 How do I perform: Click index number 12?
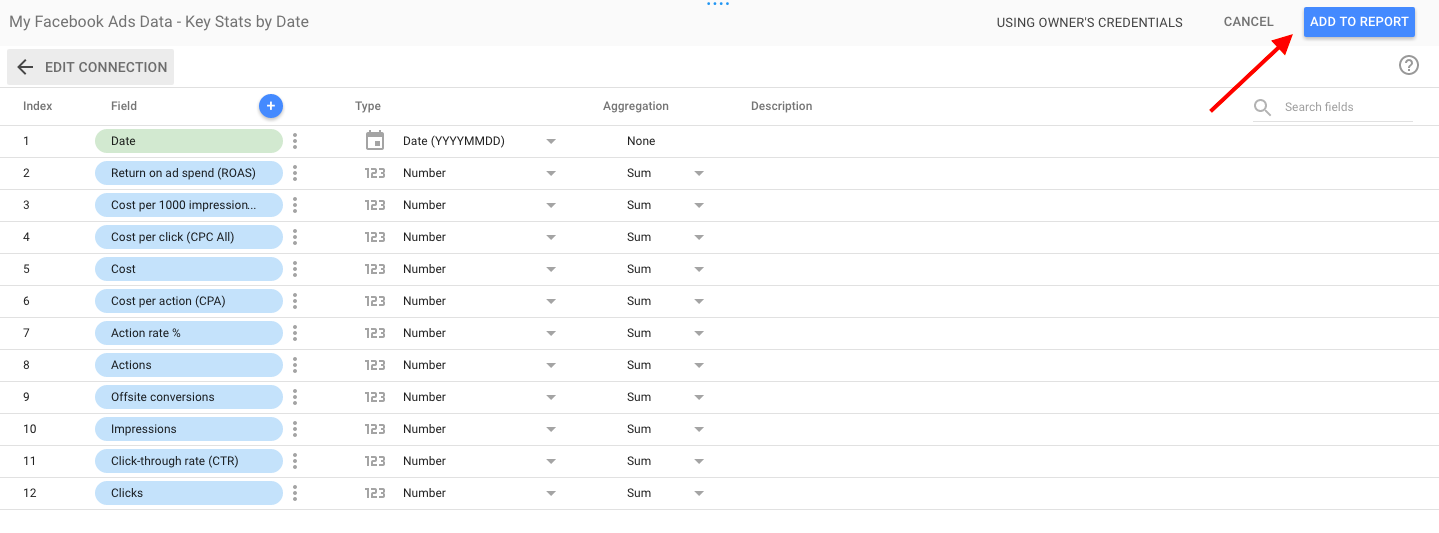30,493
